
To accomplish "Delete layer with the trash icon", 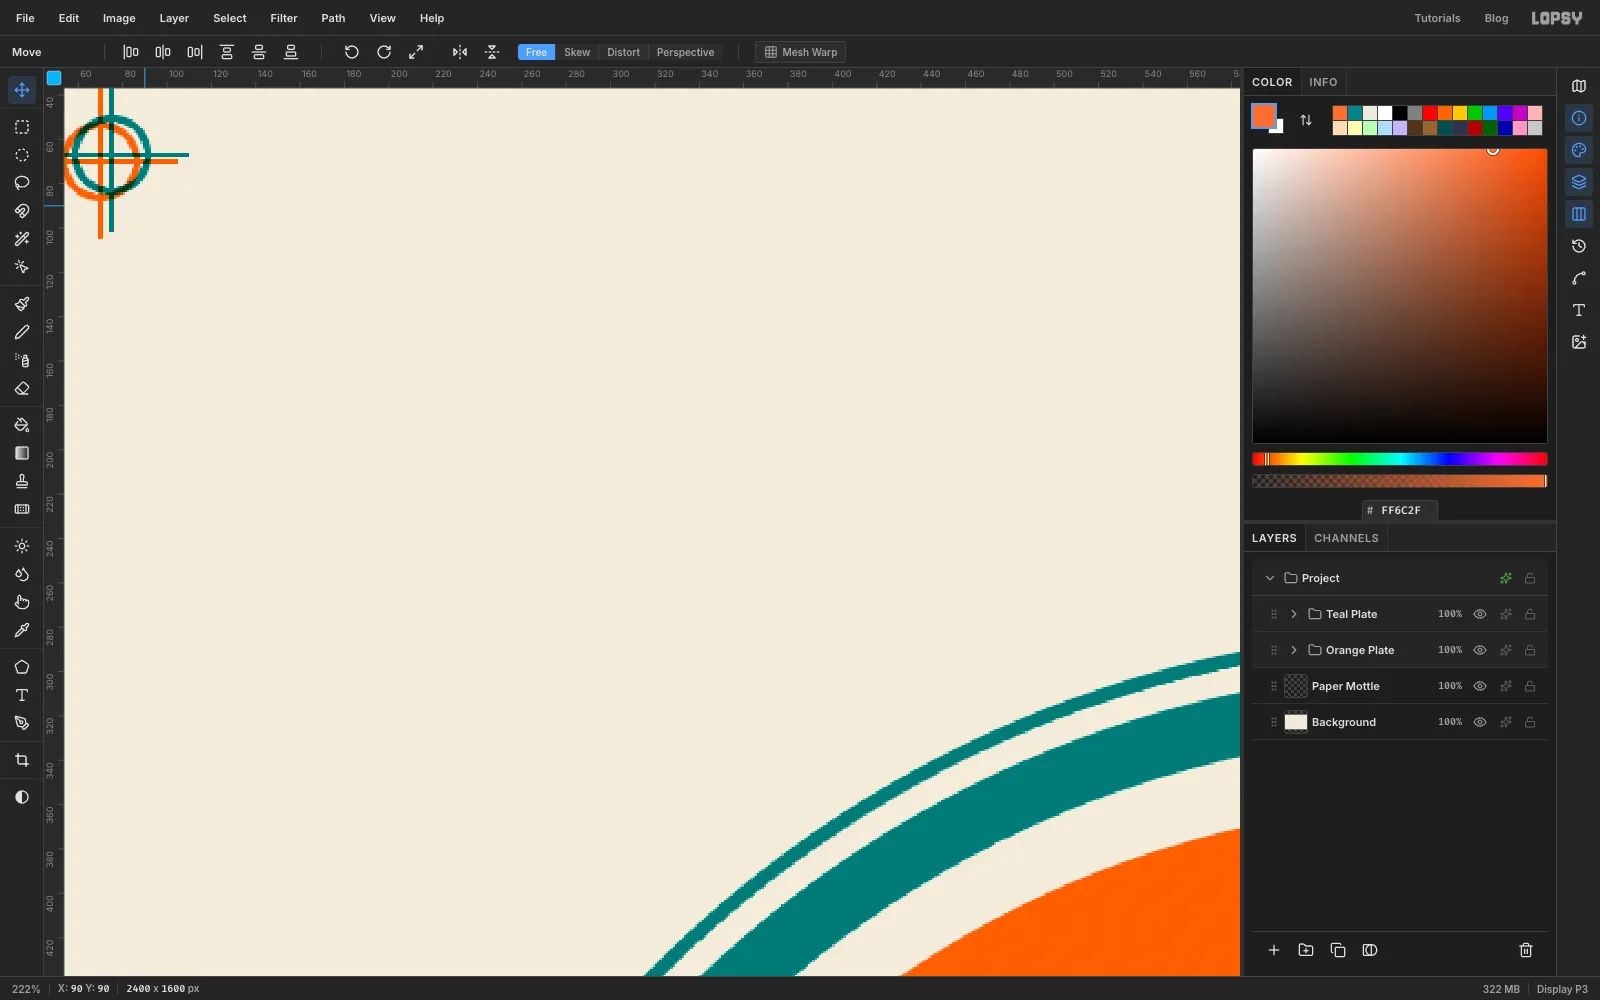I will (1526, 950).
